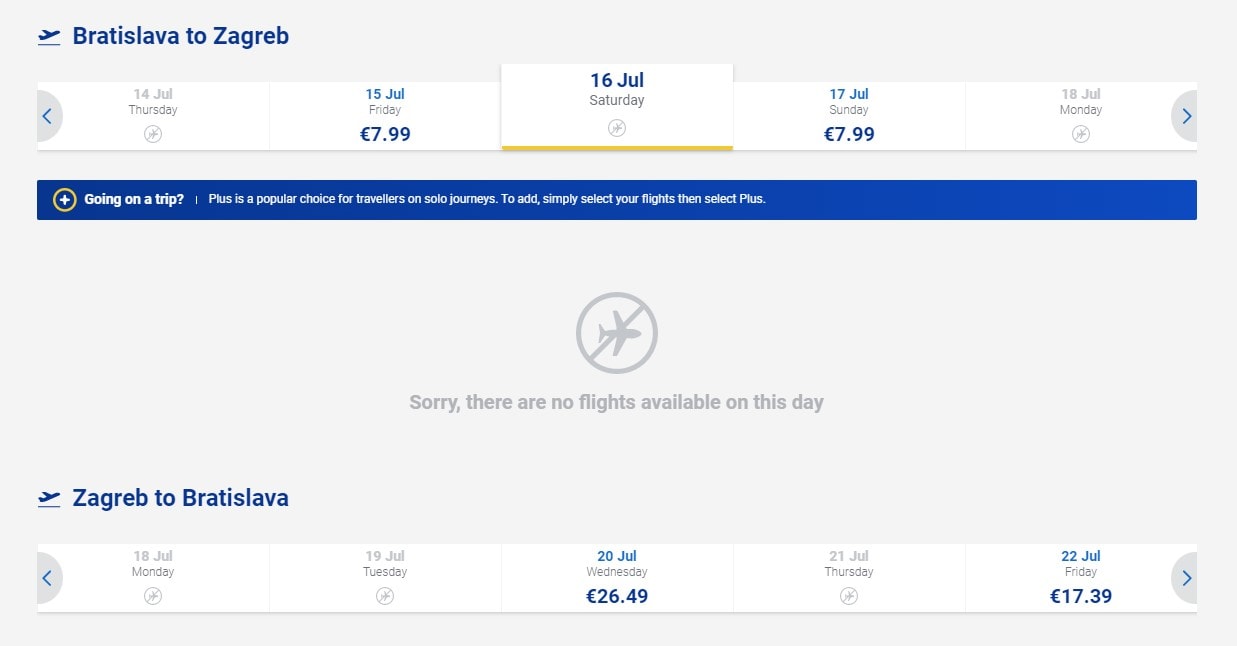
Task: Click the large no-flights plane icon
Action: tap(616, 333)
